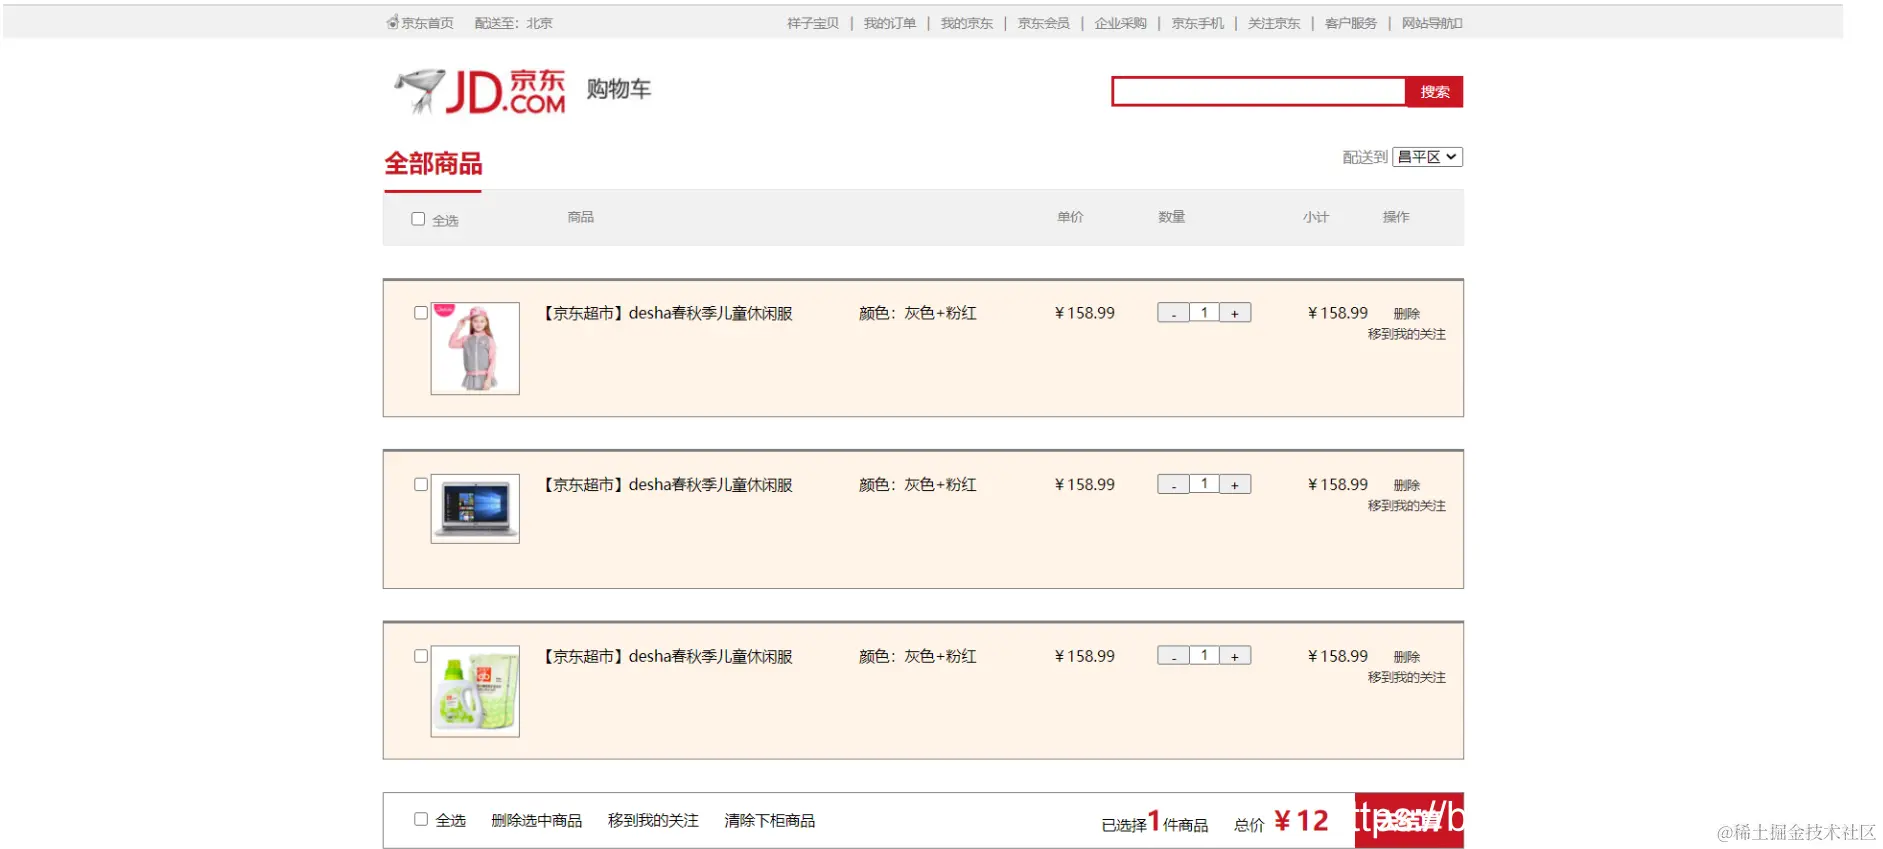Click 移到我的关注 in the laptop row
This screenshot has height=849, width=1883.
[1407, 506]
